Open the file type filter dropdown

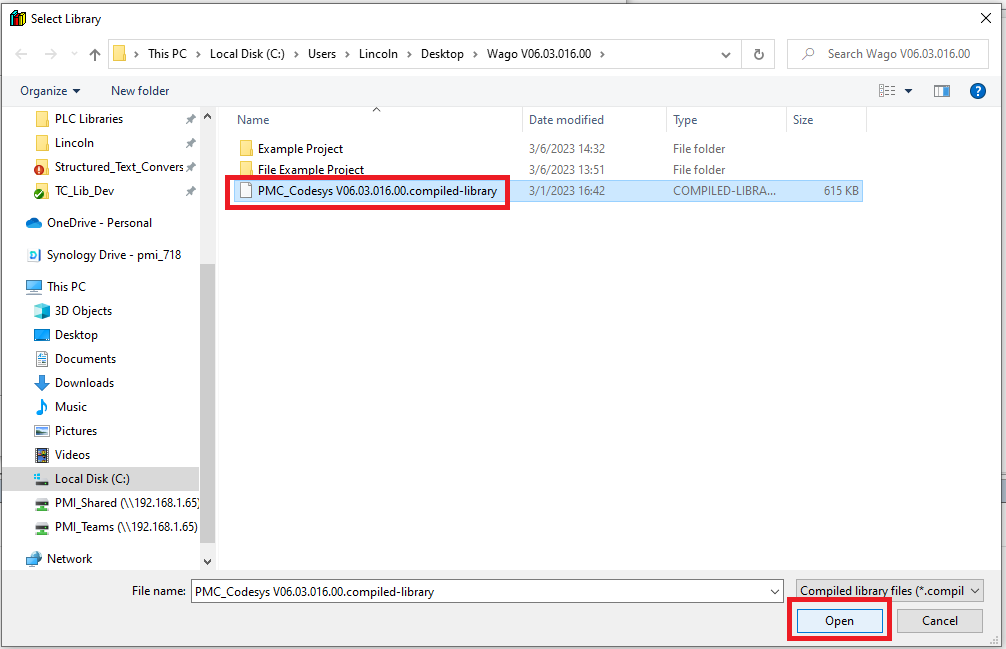[890, 591]
